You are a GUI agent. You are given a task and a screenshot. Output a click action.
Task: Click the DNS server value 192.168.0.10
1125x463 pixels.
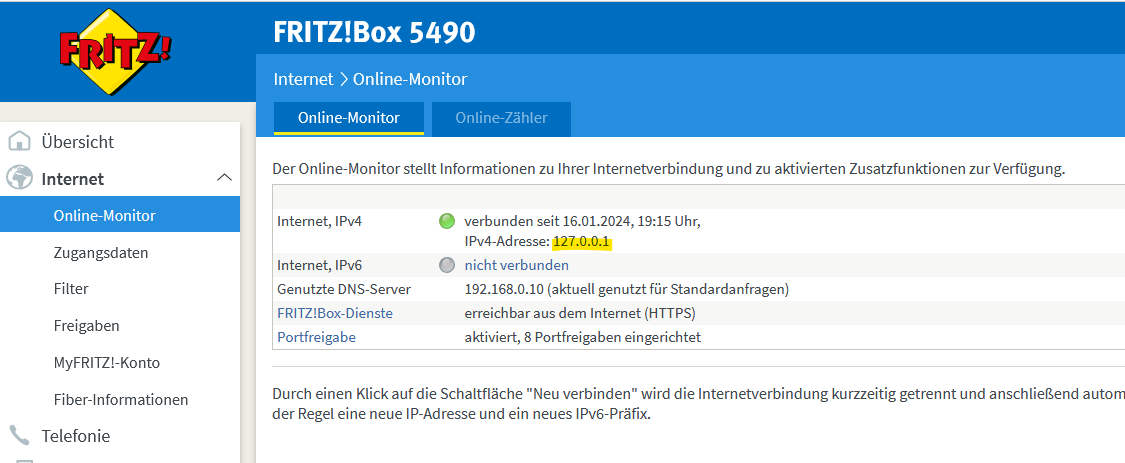(504, 289)
